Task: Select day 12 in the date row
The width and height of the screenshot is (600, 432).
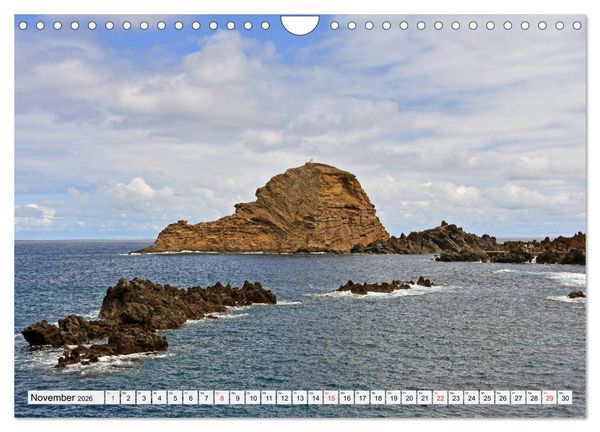Action: coord(284,398)
